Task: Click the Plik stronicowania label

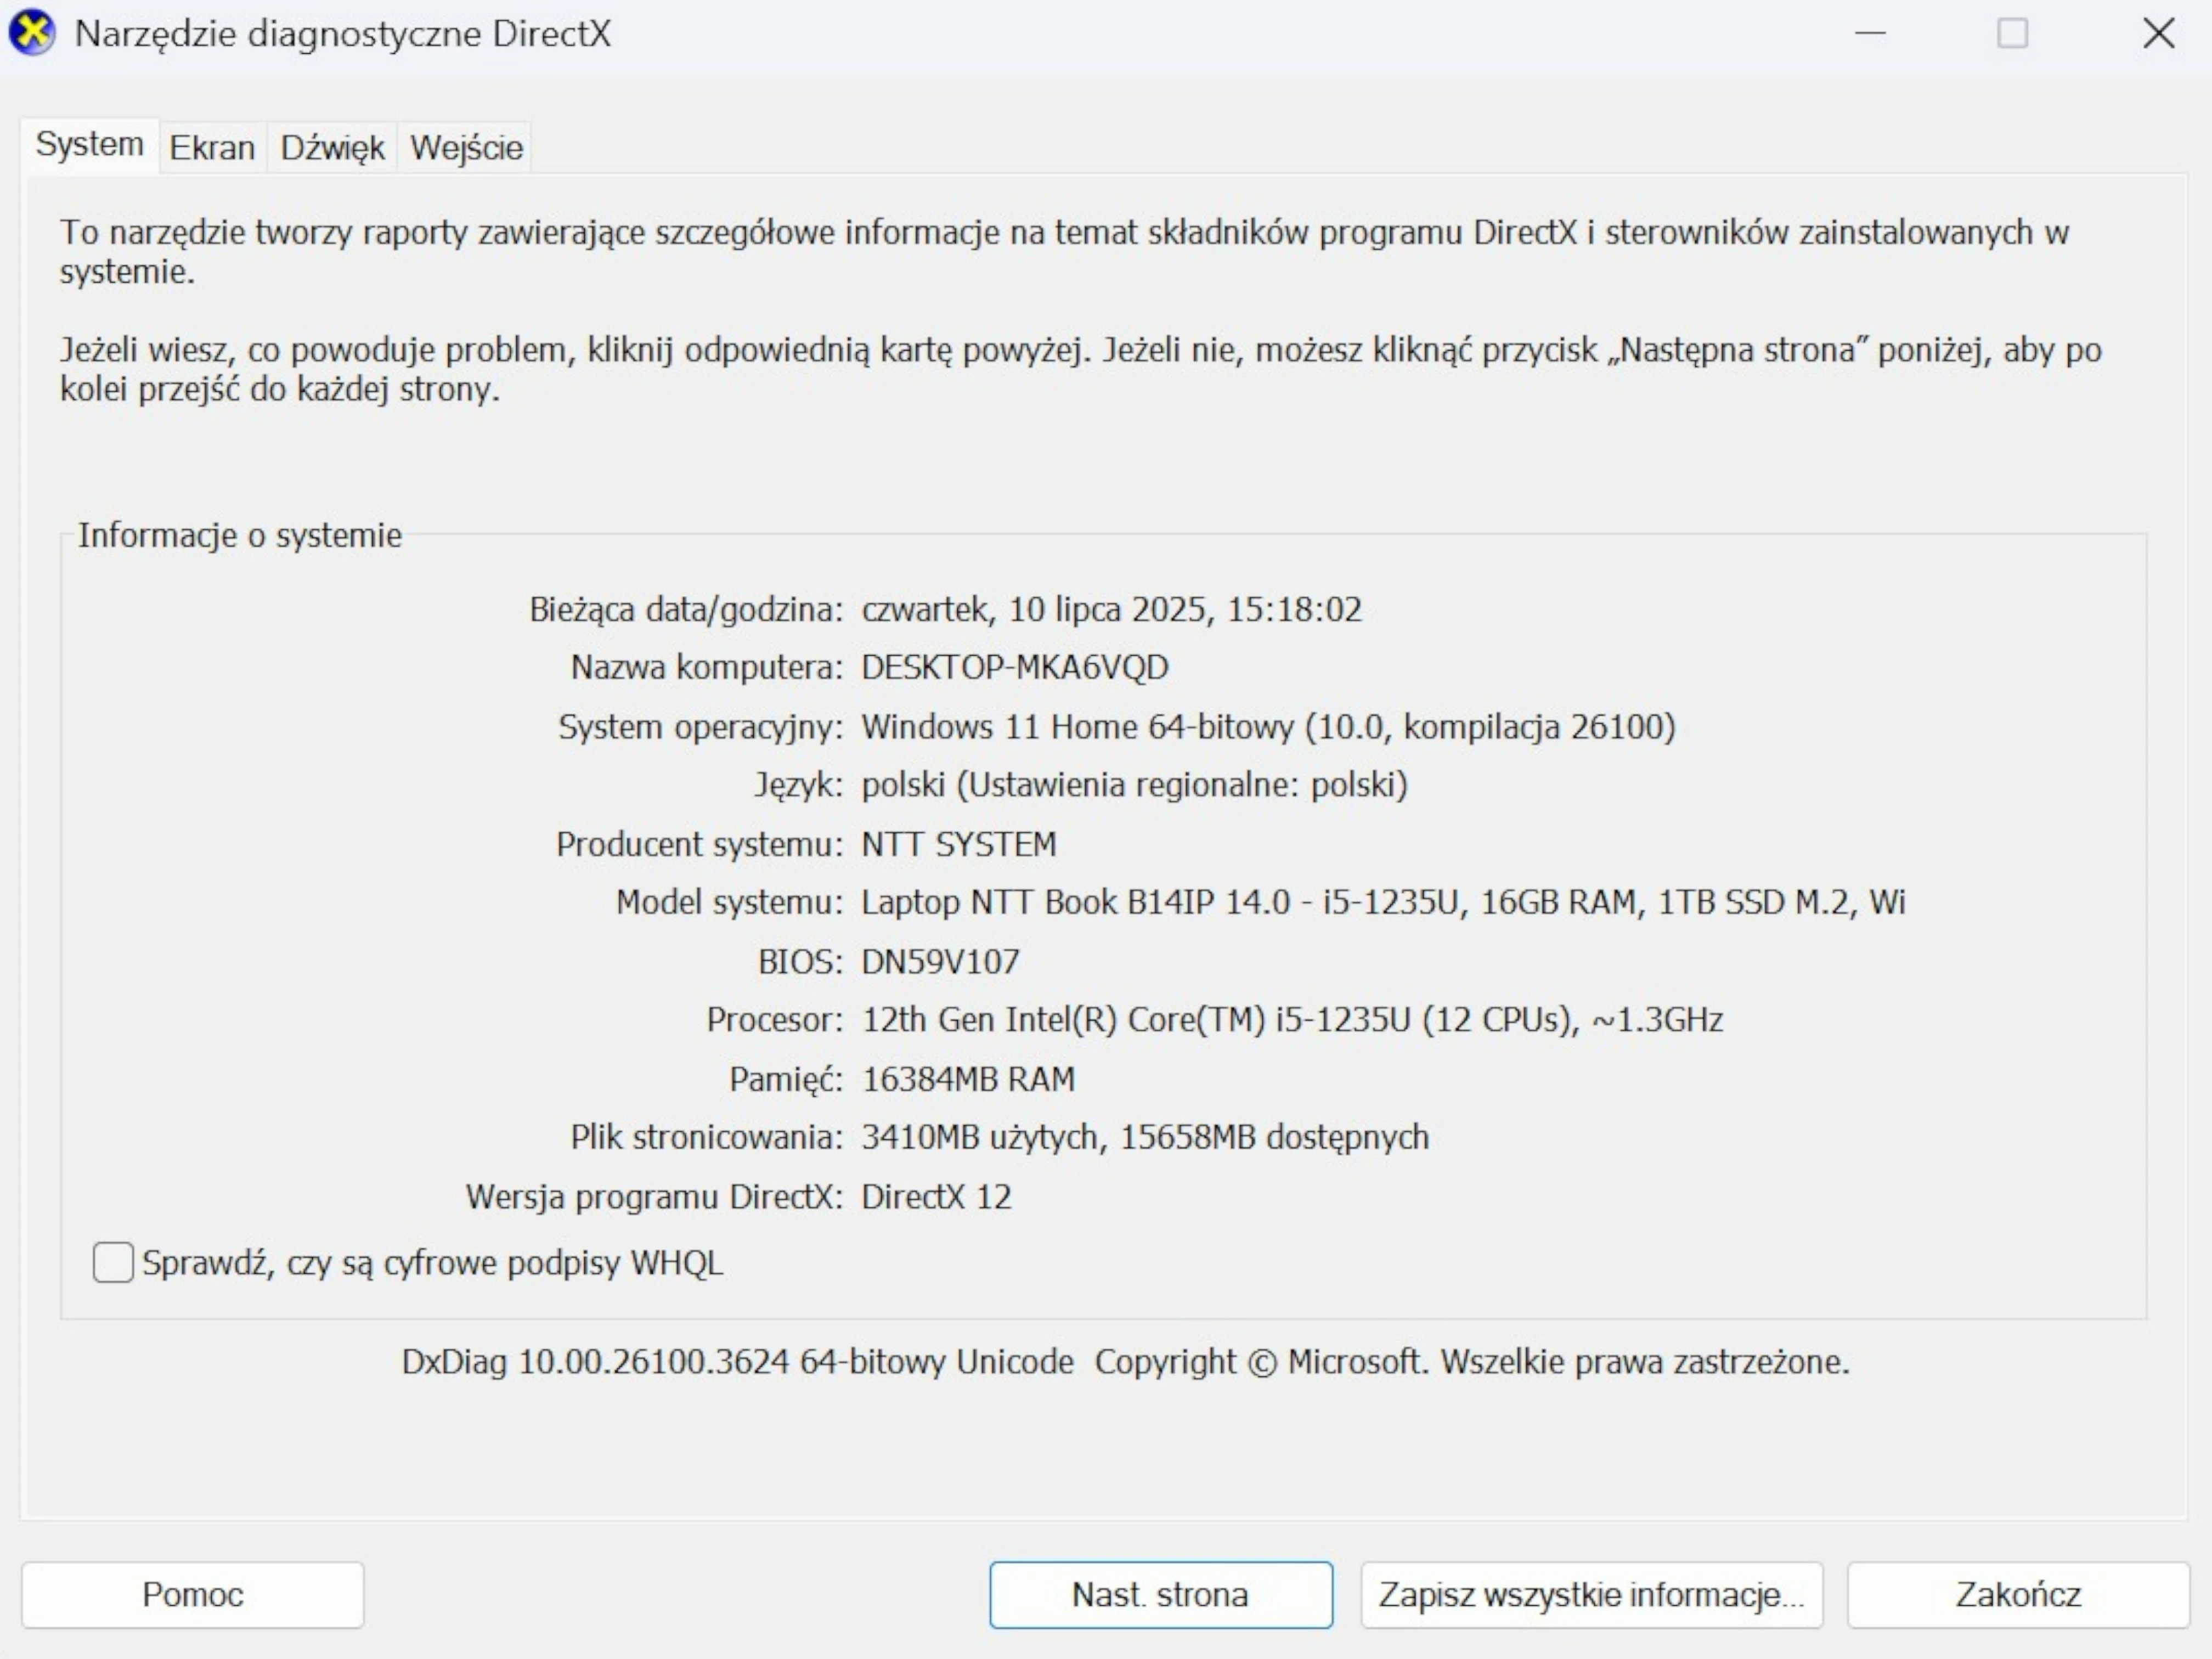Action: (x=707, y=1137)
